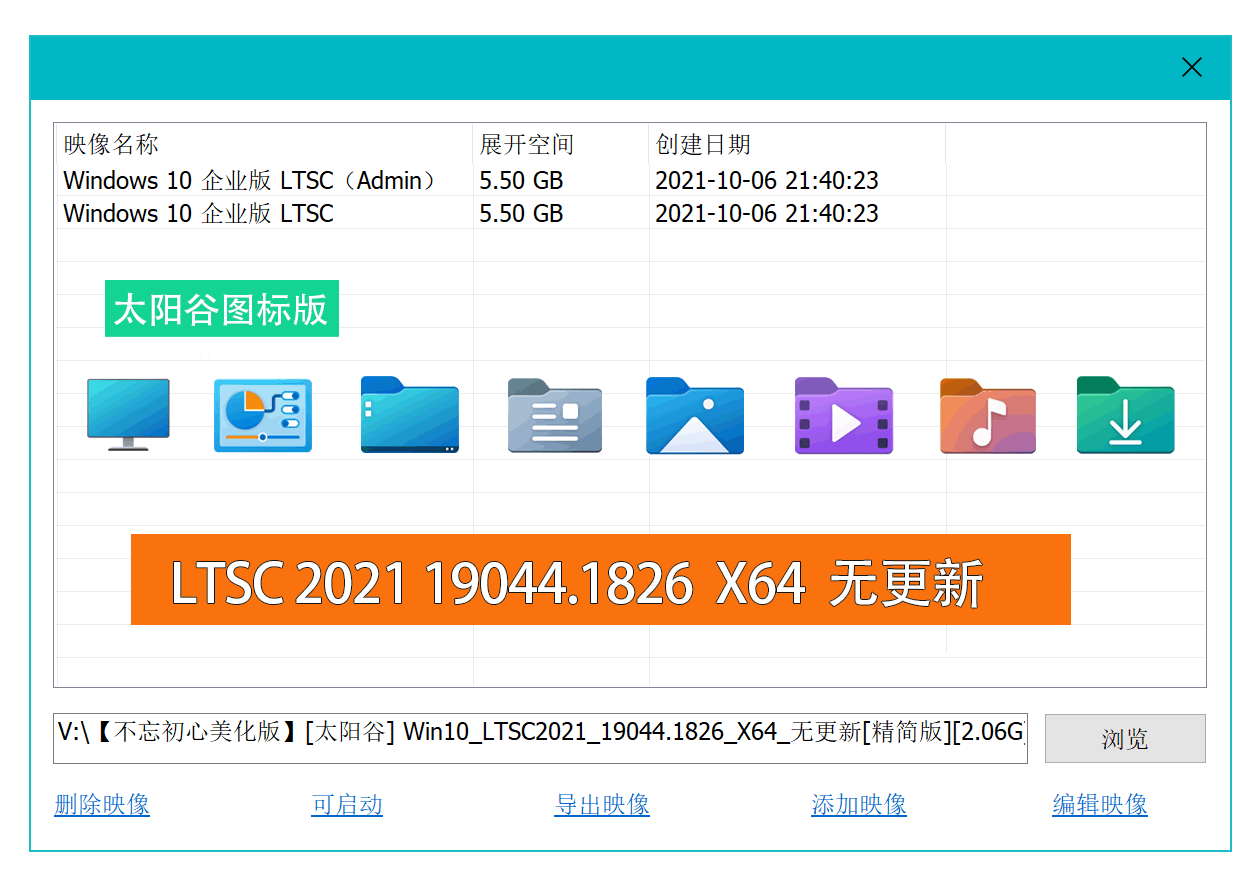Click the Videos folder icon
This screenshot has height=880, width=1256.
(844, 415)
